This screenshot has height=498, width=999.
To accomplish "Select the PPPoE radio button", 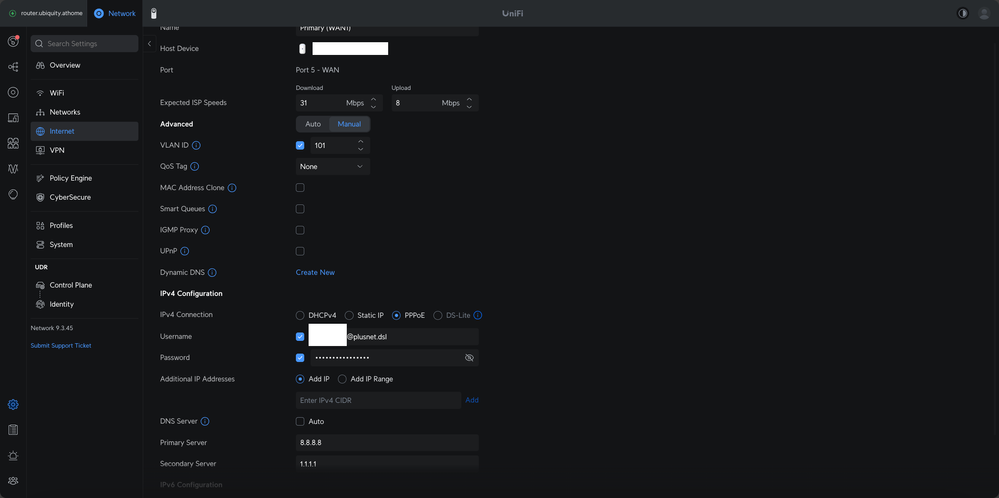I will click(x=396, y=315).
